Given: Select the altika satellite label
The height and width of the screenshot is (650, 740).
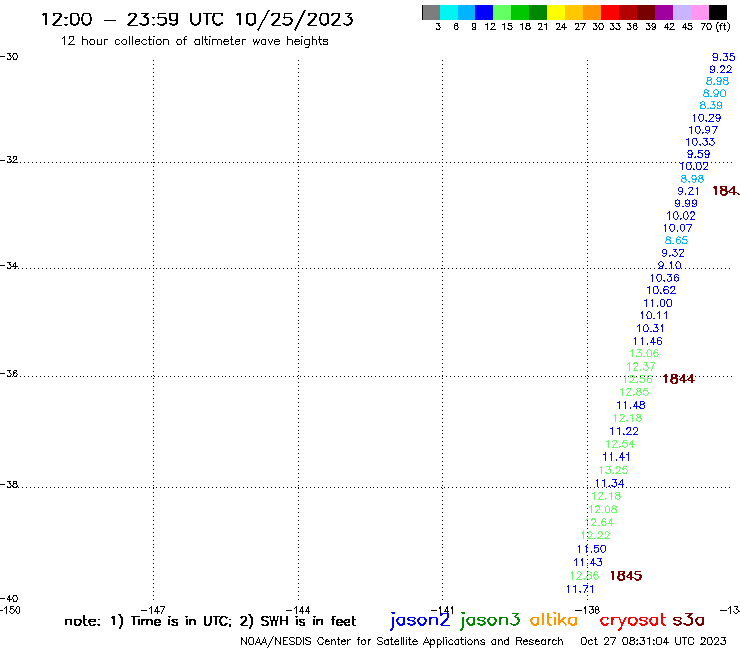Looking at the screenshot, I should (554, 619).
